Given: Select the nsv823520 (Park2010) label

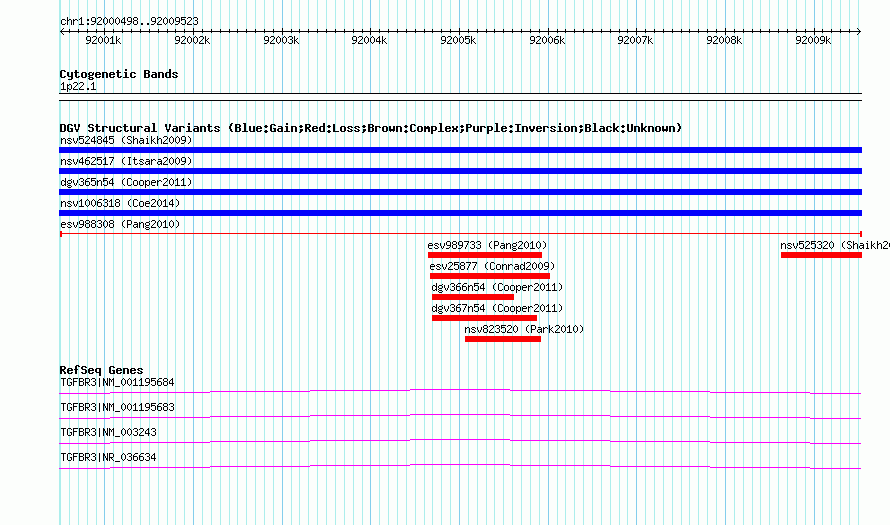Looking at the screenshot, I should (x=524, y=329).
